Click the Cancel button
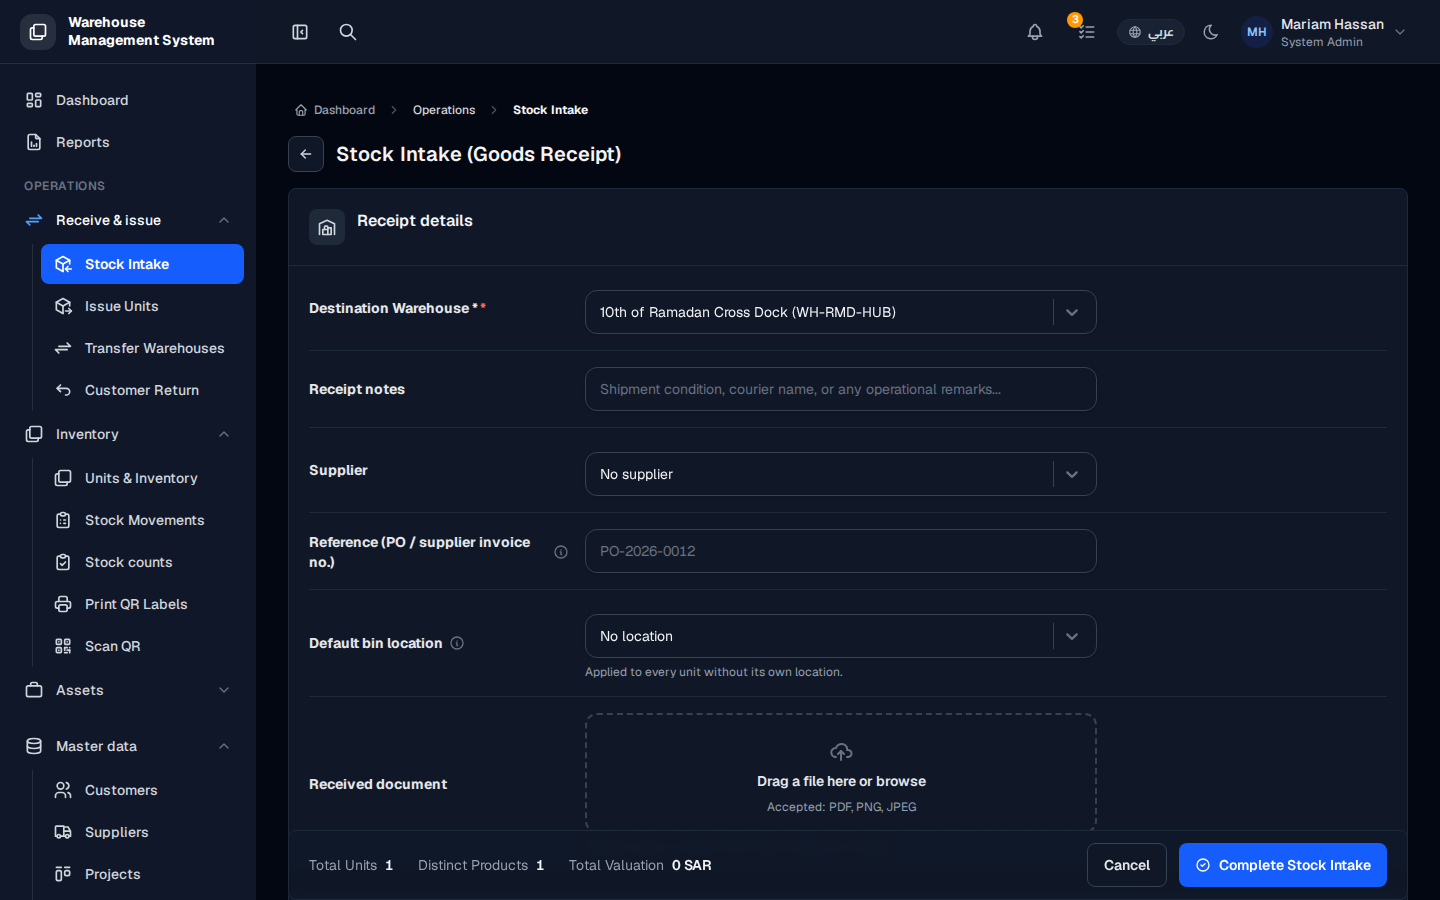Screen dimensions: 1440x900 pos(1127,865)
